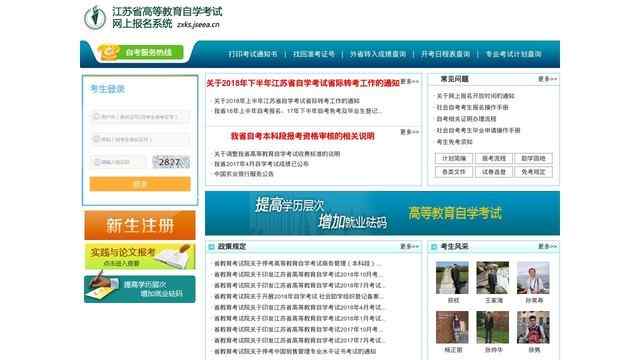Open 关于网上报名开放时间的通知 link
The width and height of the screenshot is (640, 360).
tap(476, 96)
